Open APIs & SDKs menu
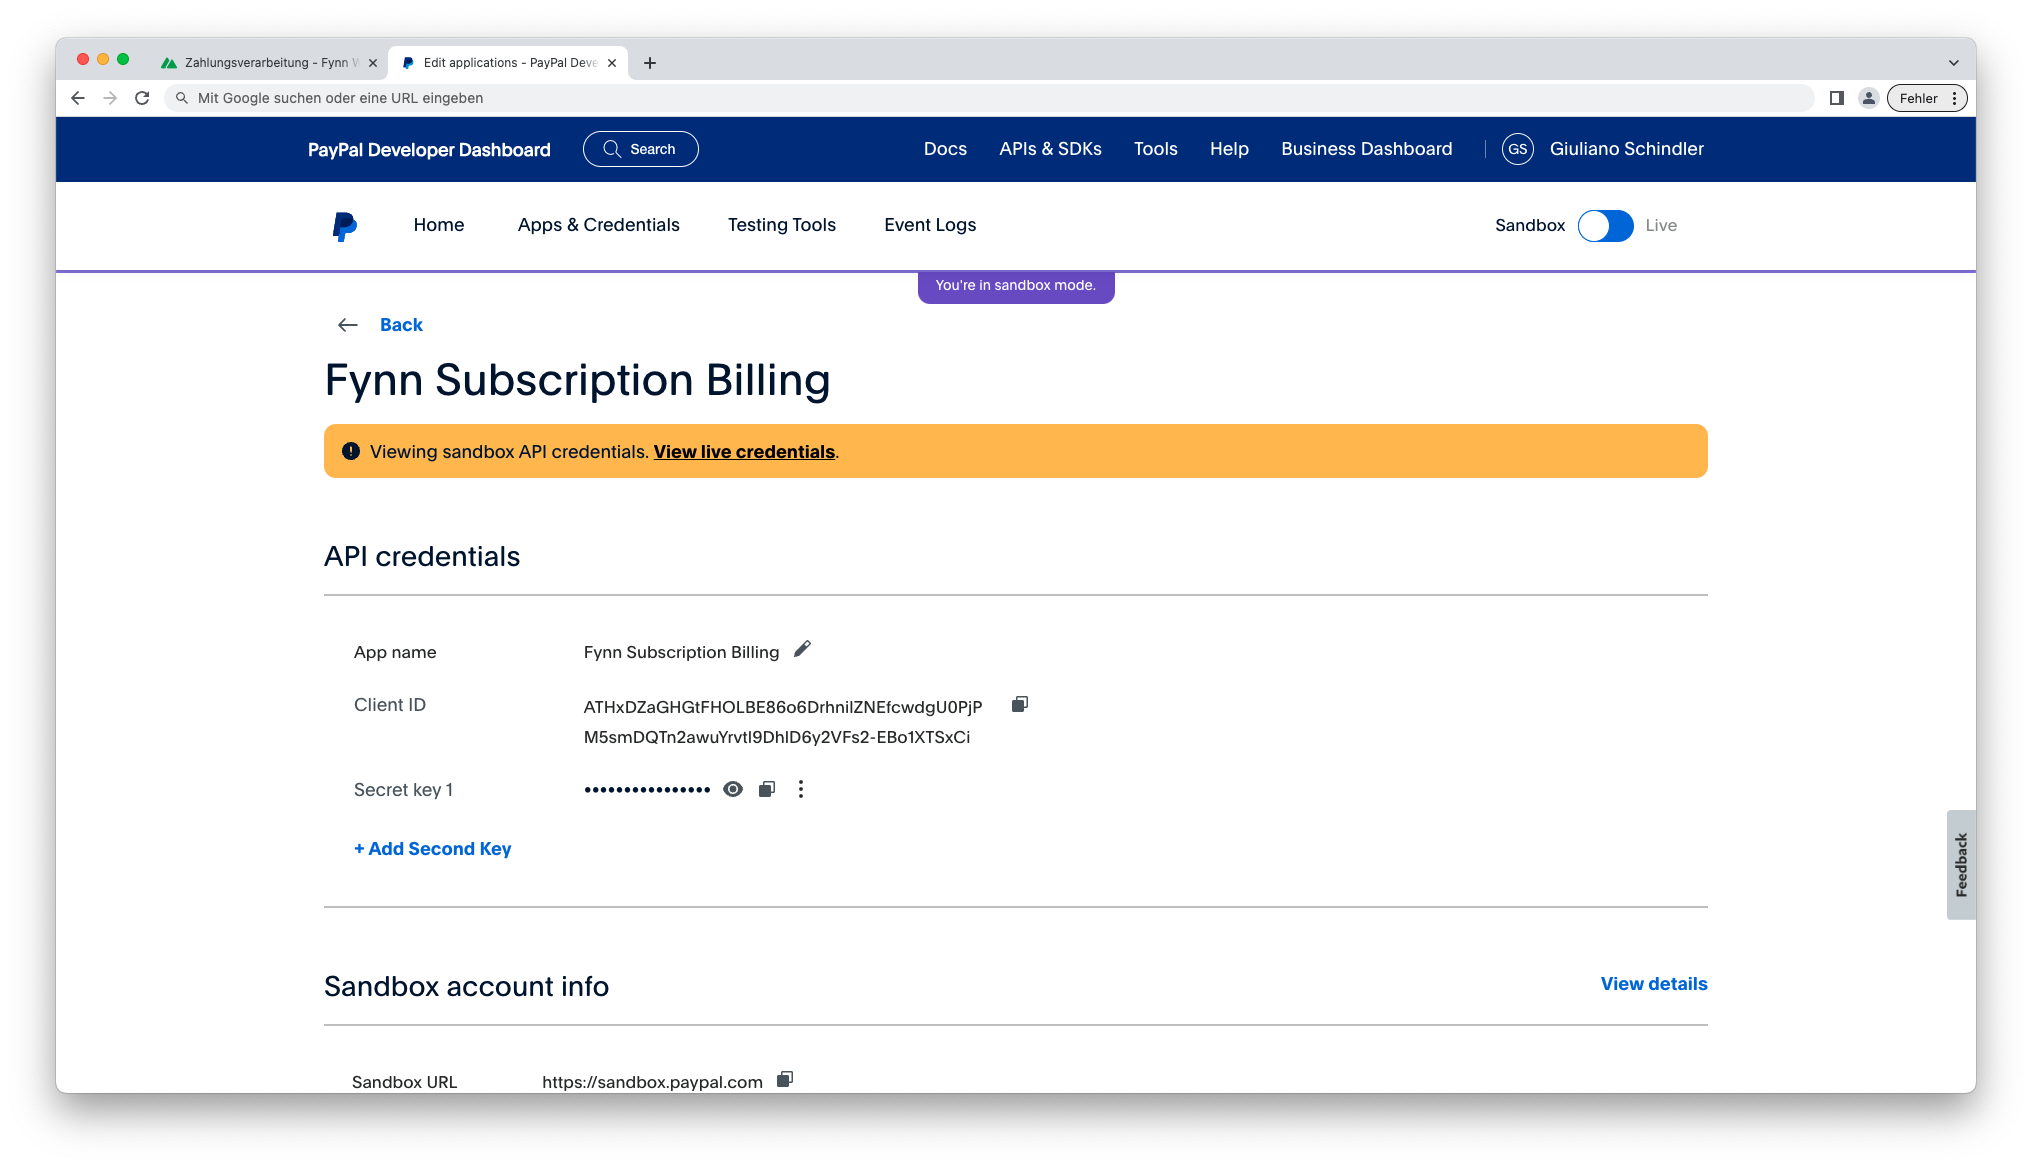Viewport: 2032px width, 1167px height. [x=1050, y=149]
